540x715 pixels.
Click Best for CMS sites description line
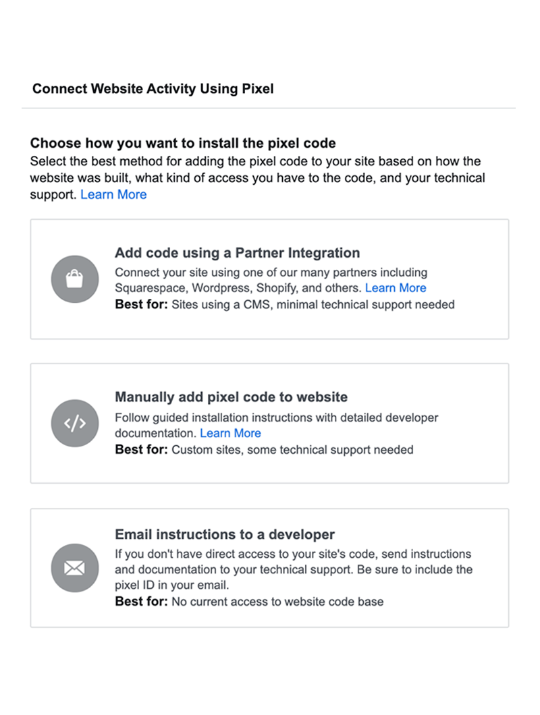click(x=285, y=304)
